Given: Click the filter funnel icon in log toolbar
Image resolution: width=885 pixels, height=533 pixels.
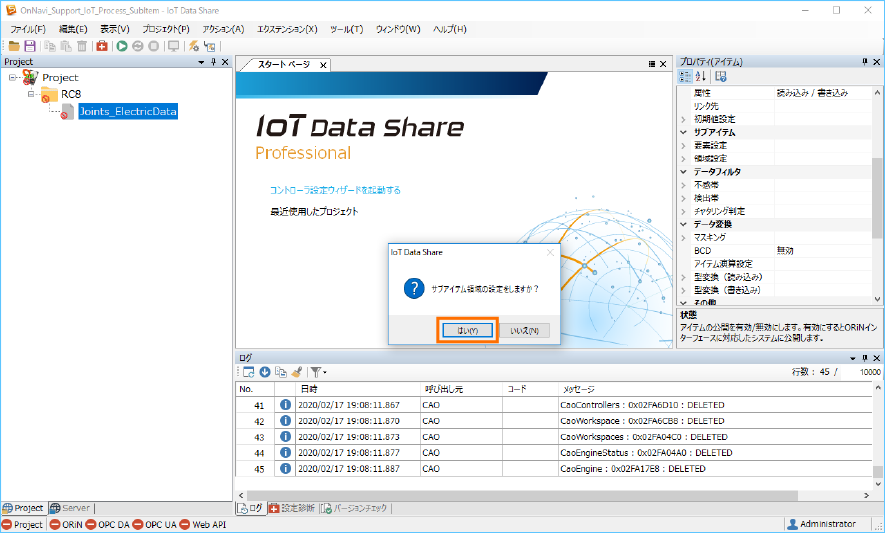Looking at the screenshot, I should [315, 372].
